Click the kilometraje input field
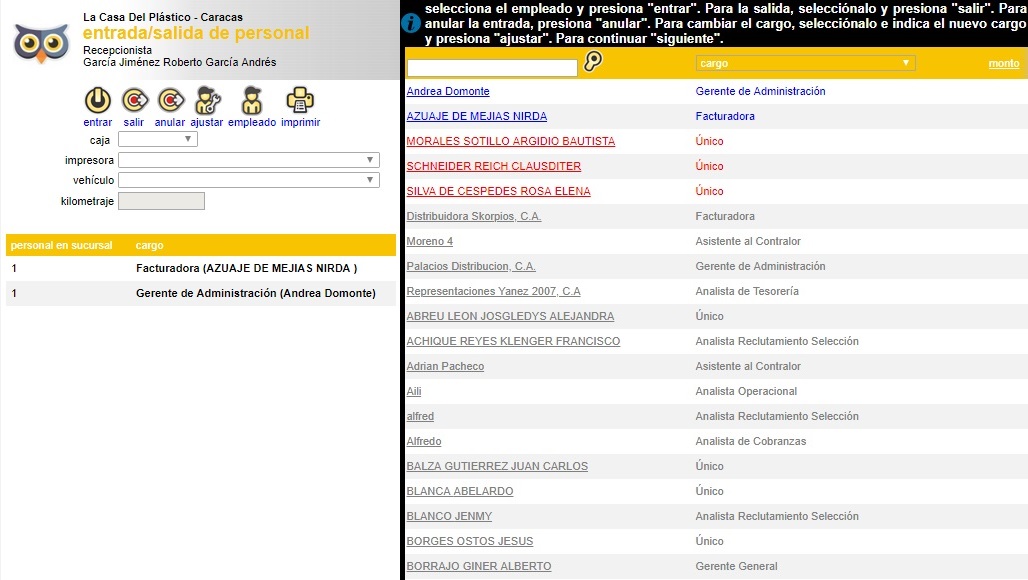 pyautogui.click(x=161, y=201)
